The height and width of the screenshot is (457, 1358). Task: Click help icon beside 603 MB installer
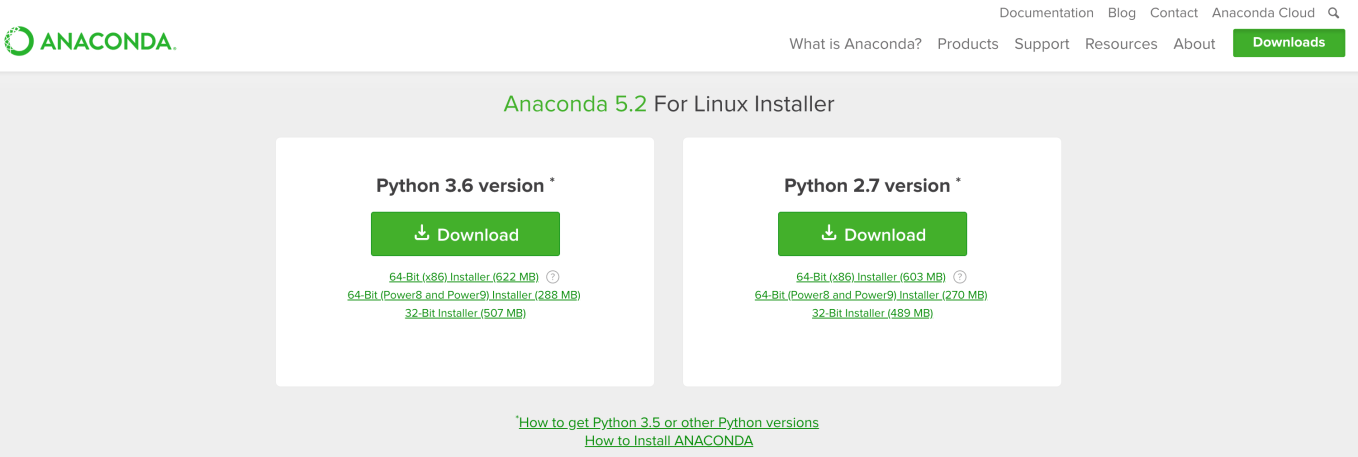(x=960, y=277)
